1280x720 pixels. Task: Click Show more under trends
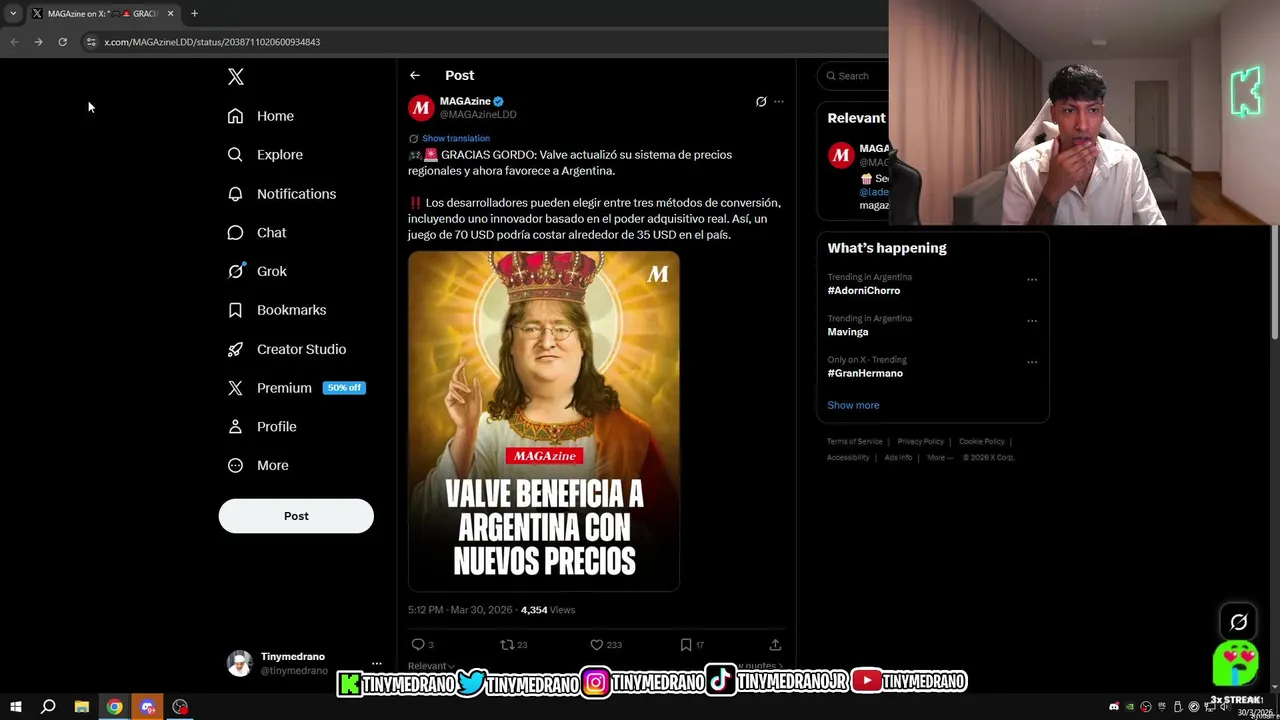point(853,405)
